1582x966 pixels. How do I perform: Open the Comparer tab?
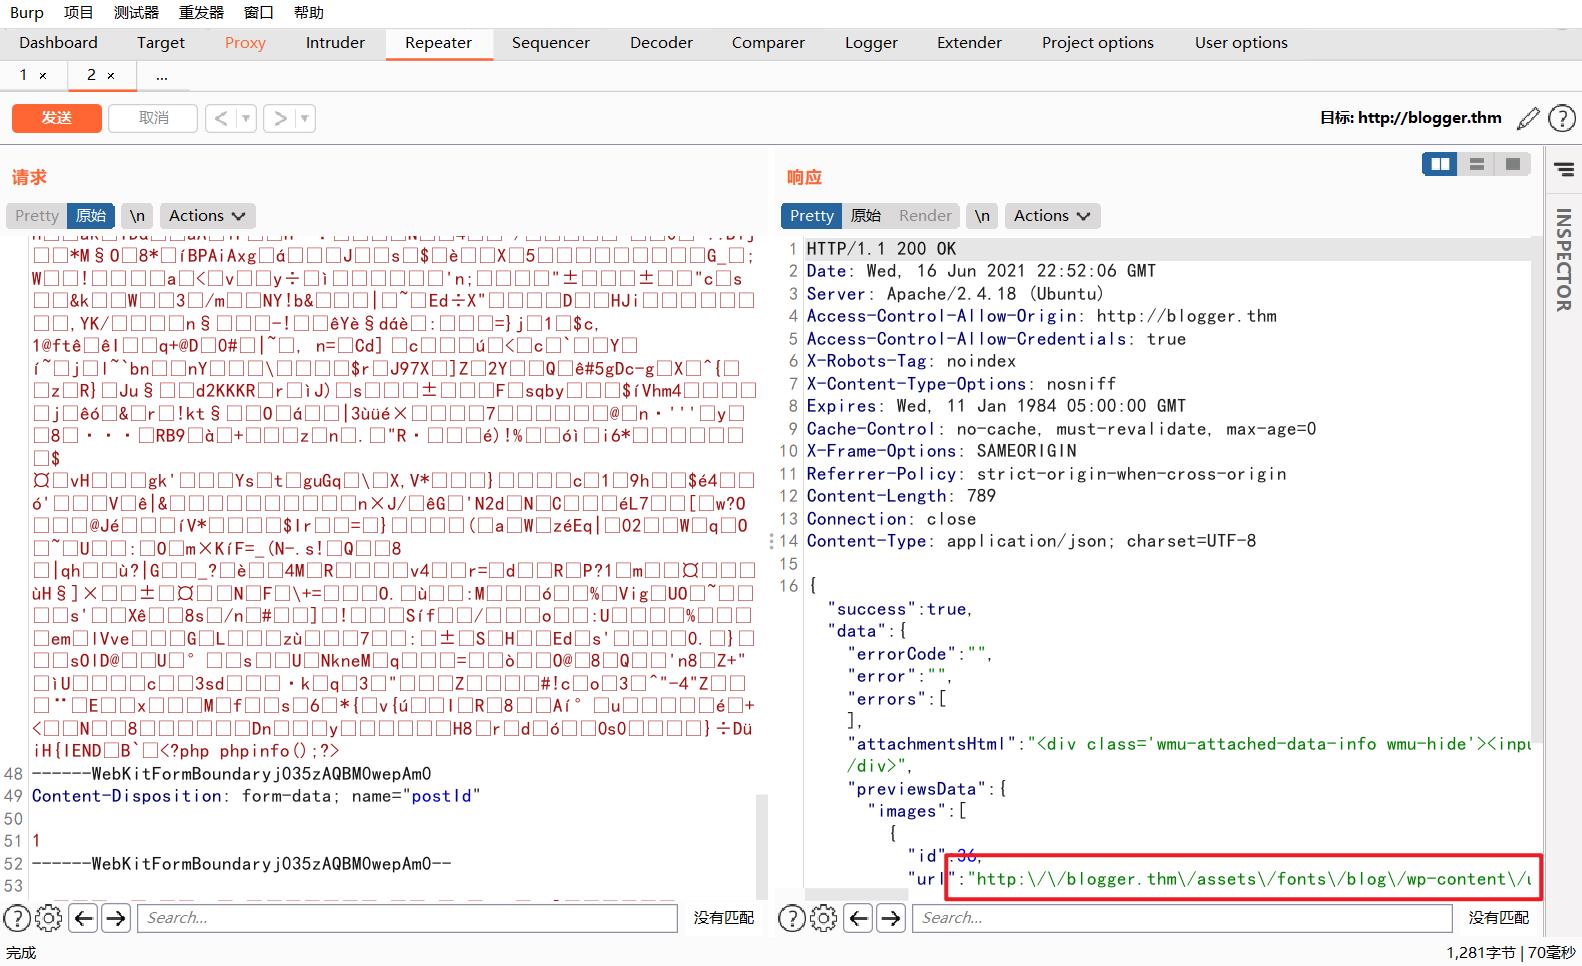(768, 42)
